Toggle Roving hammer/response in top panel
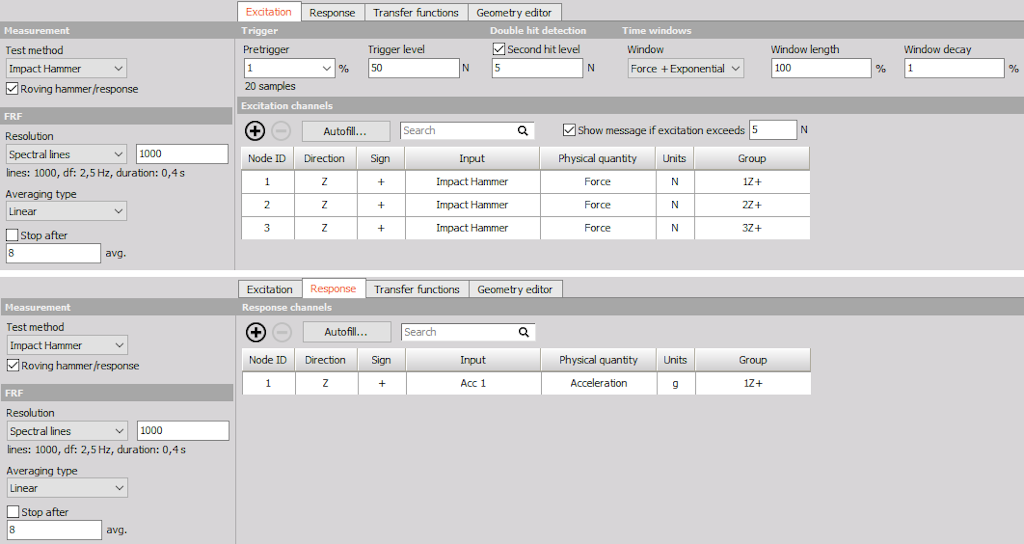 coord(12,89)
